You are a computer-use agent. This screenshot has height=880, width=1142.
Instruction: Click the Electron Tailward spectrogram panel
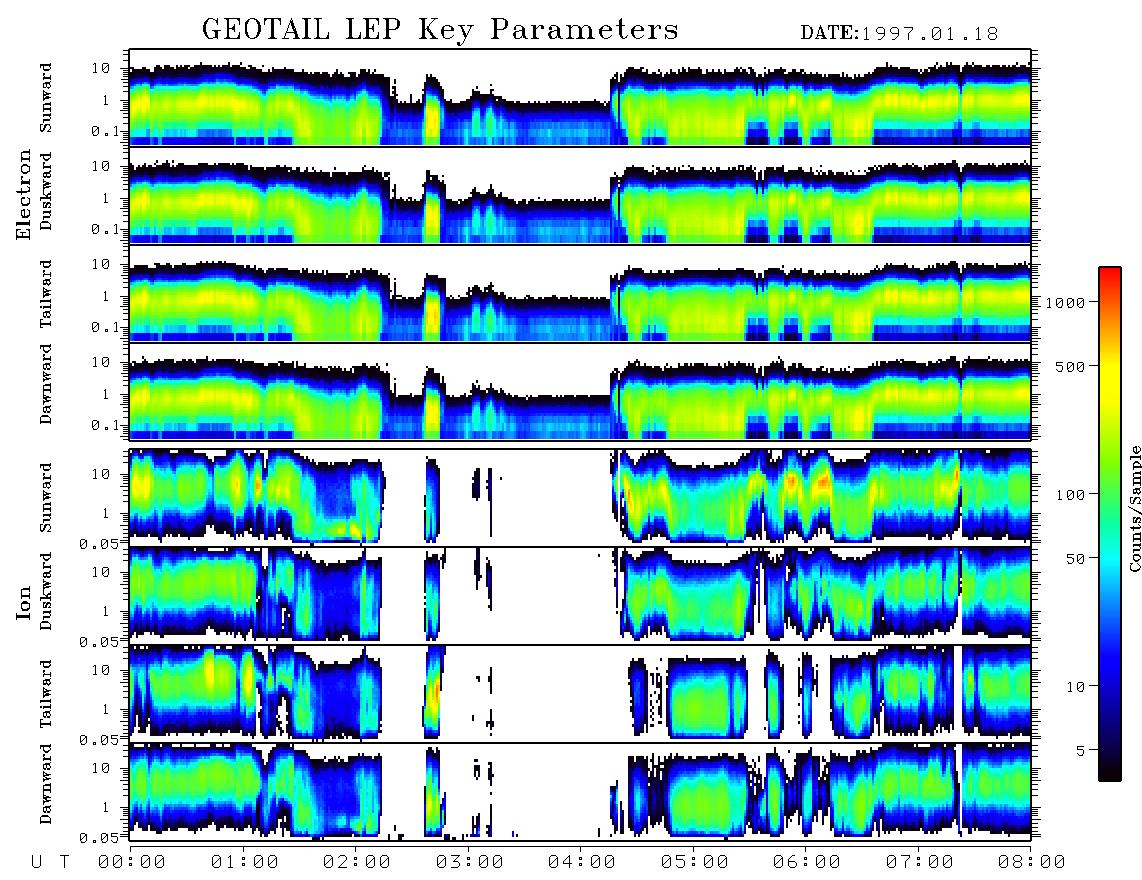tap(580, 293)
